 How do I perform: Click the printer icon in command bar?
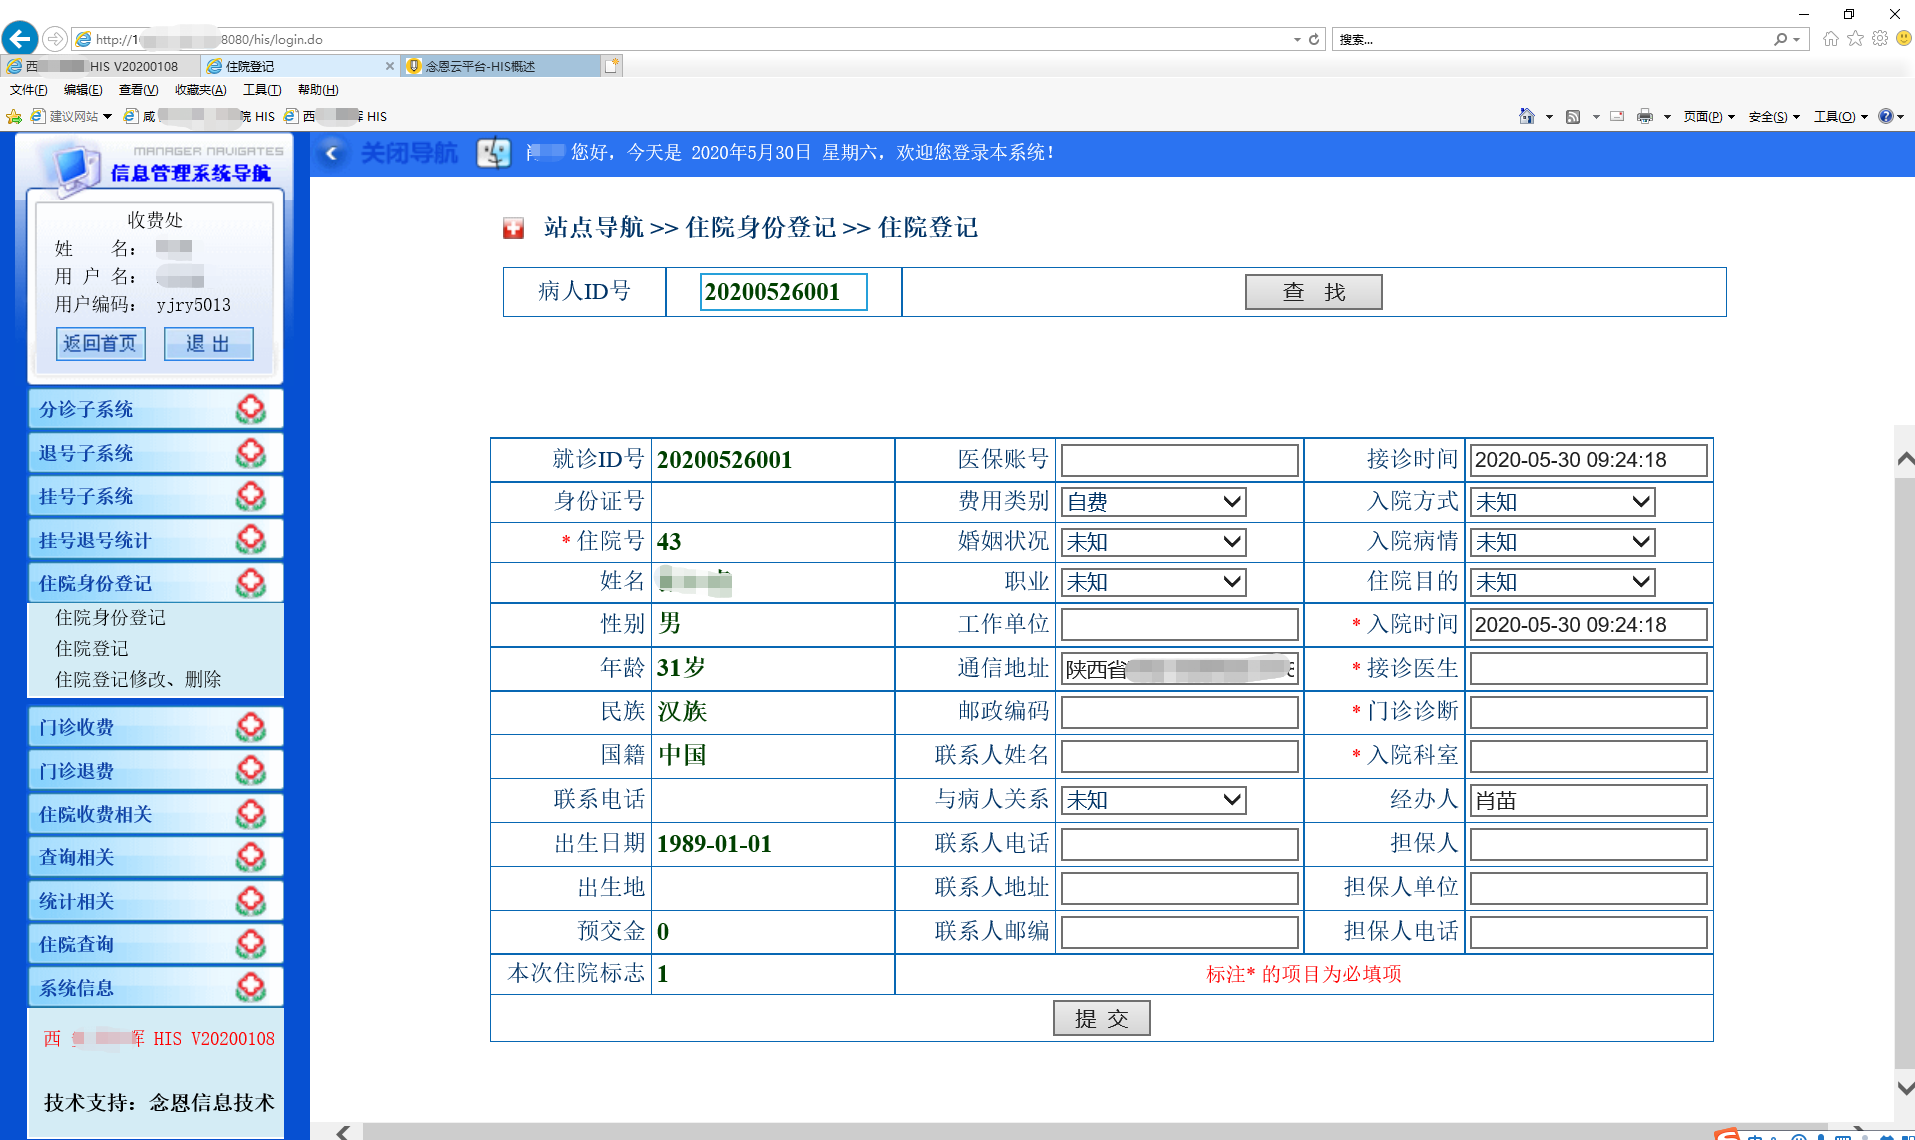coord(1644,117)
